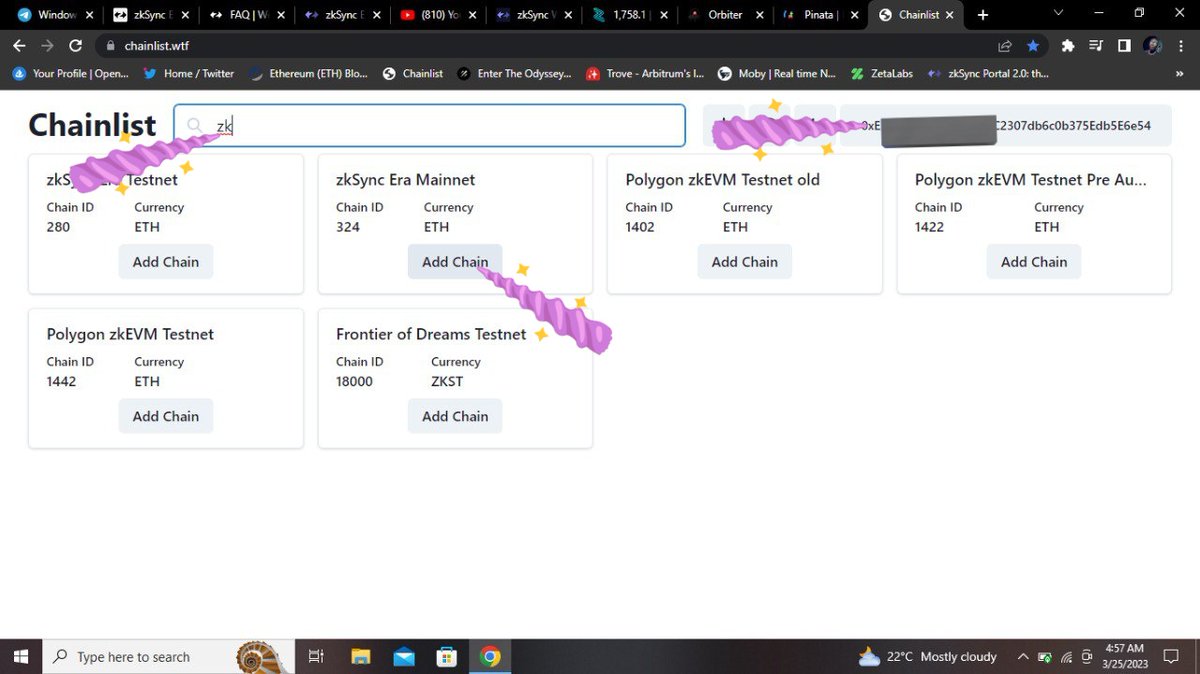Open the notification center icon
The image size is (1200, 674).
1172,657
